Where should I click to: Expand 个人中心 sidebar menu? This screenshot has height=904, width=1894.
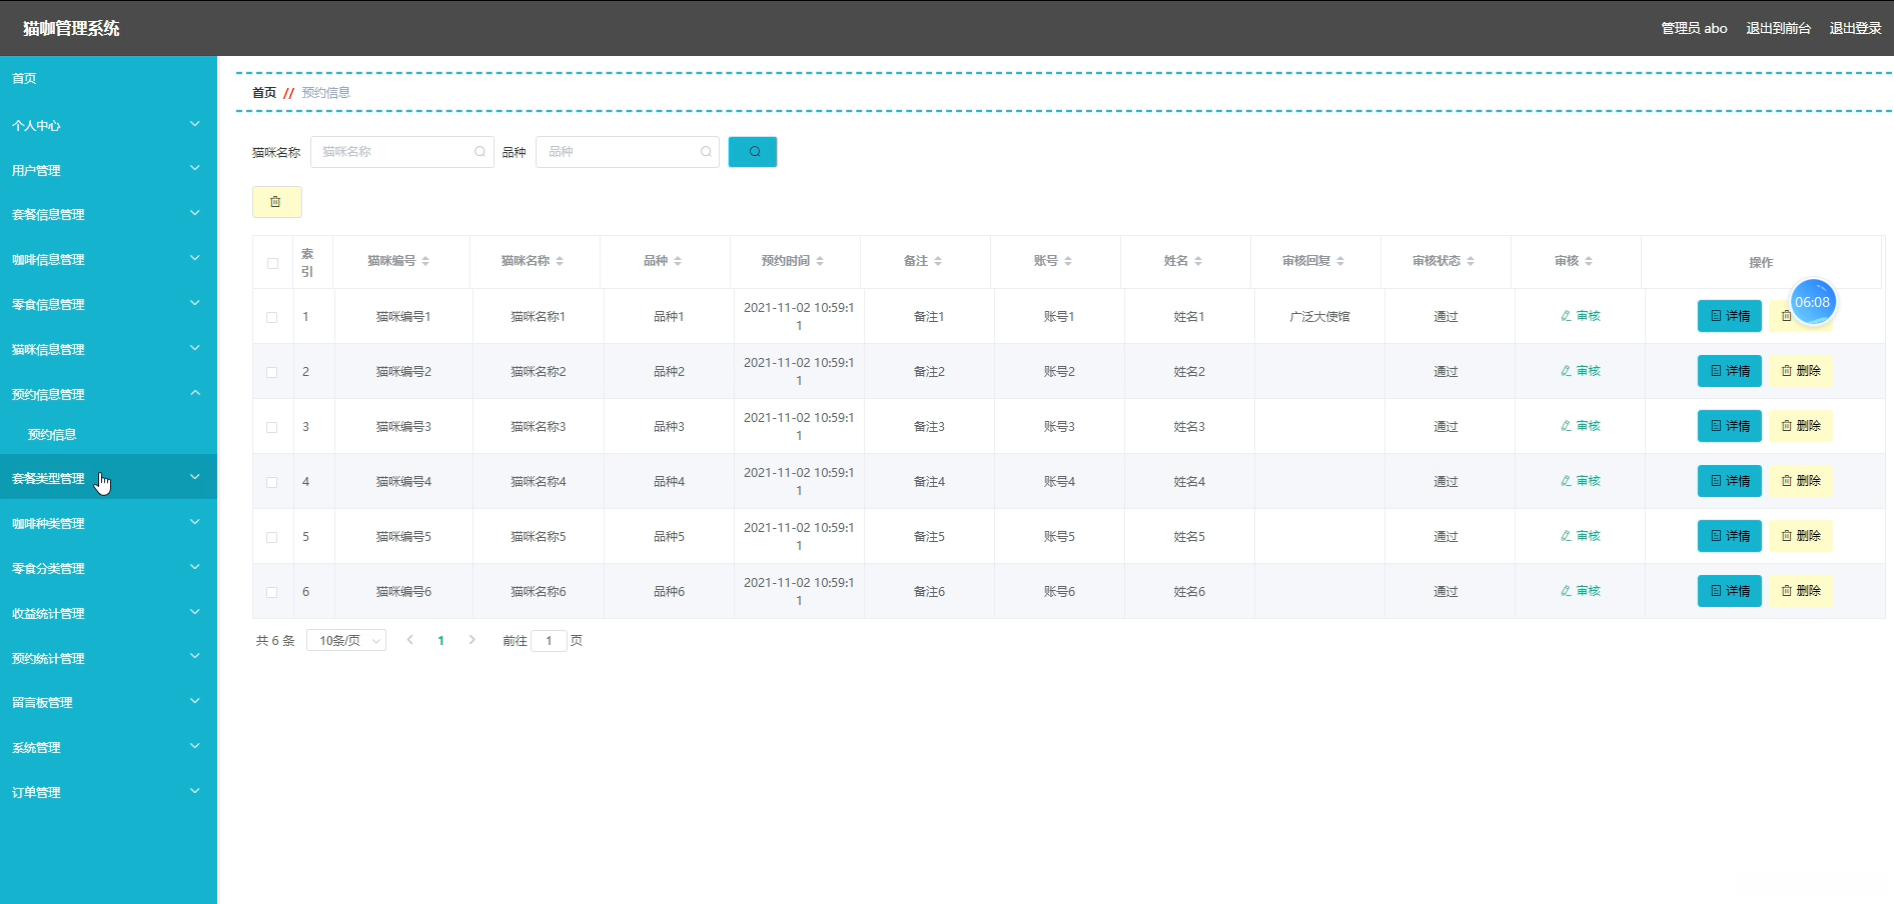pyautogui.click(x=108, y=125)
